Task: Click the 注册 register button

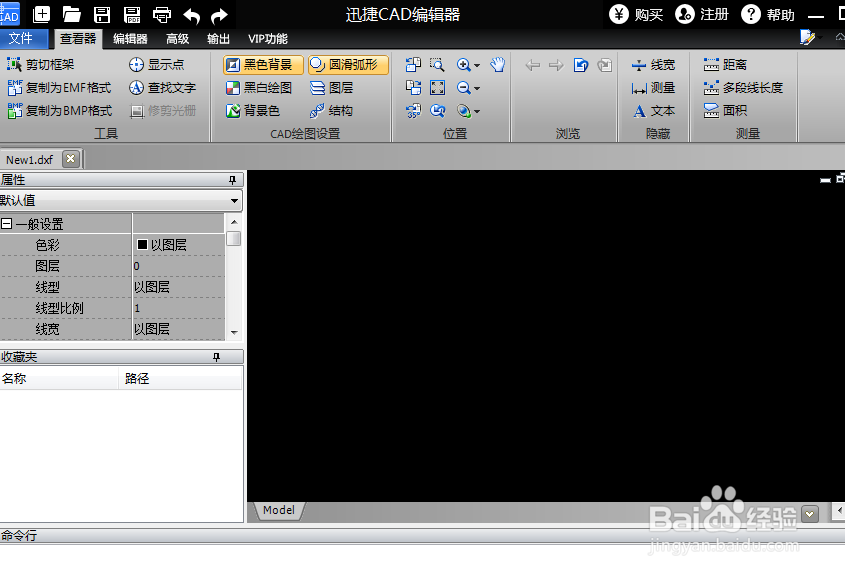Action: pyautogui.click(x=702, y=15)
